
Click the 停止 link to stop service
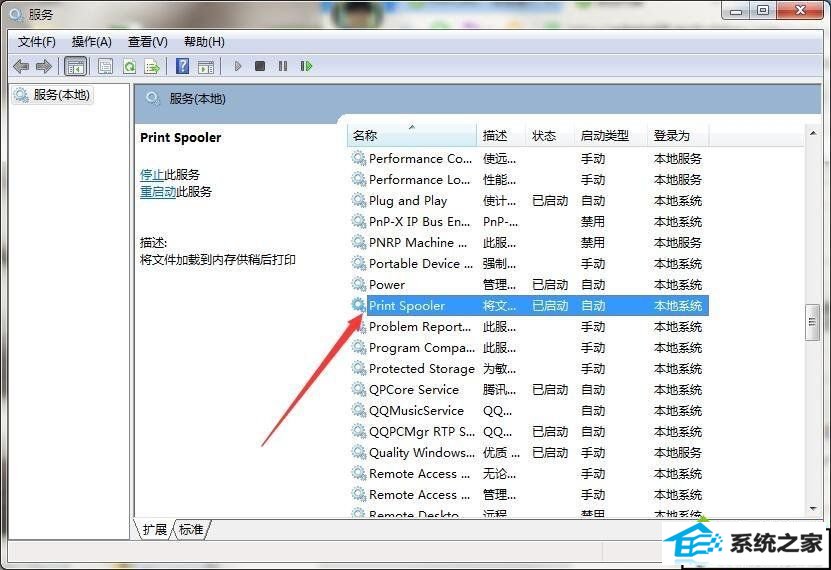point(152,174)
